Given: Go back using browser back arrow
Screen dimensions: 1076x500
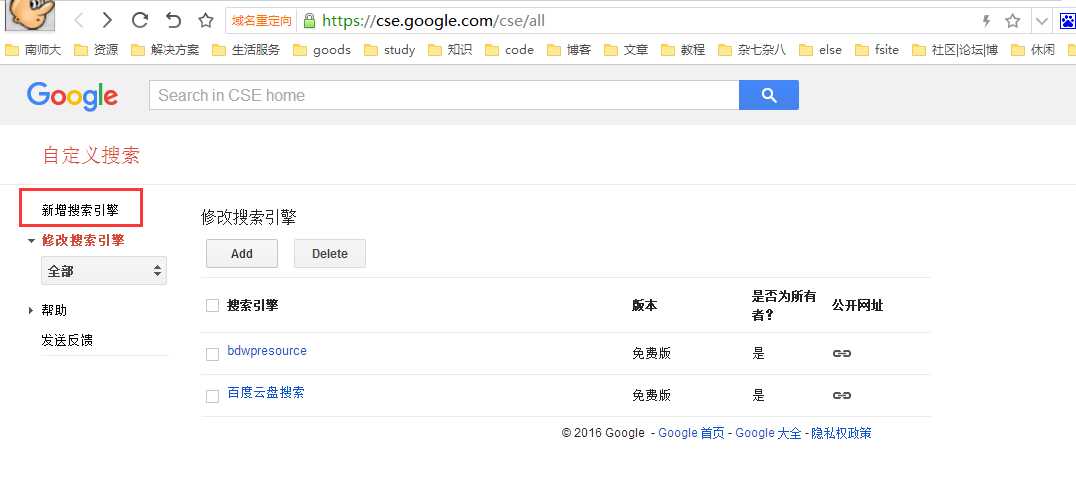Looking at the screenshot, I should (79, 21).
